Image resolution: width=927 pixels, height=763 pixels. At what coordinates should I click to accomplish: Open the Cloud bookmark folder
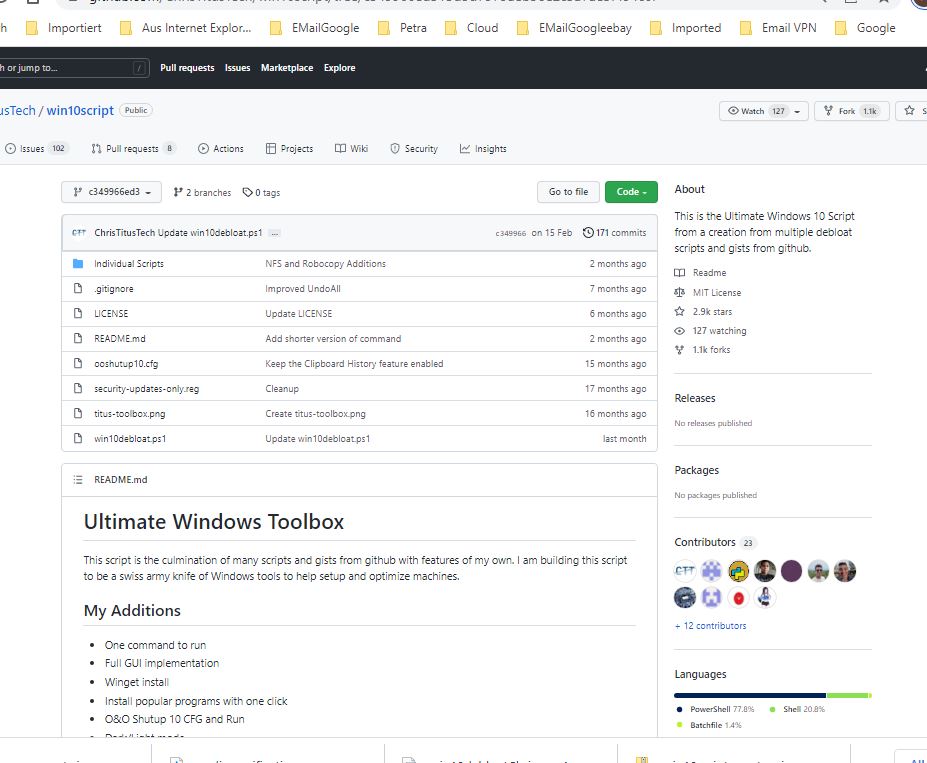[471, 28]
